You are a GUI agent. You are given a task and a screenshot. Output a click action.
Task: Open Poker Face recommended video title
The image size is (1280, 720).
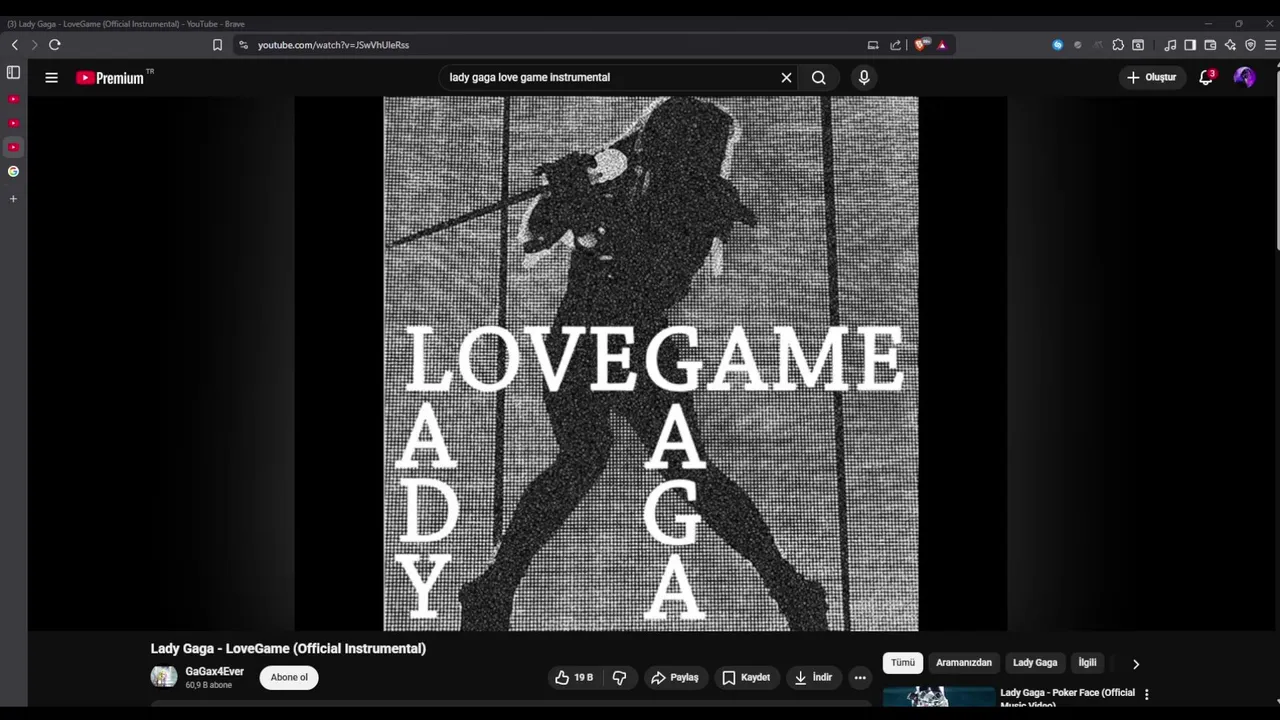coord(1067,697)
